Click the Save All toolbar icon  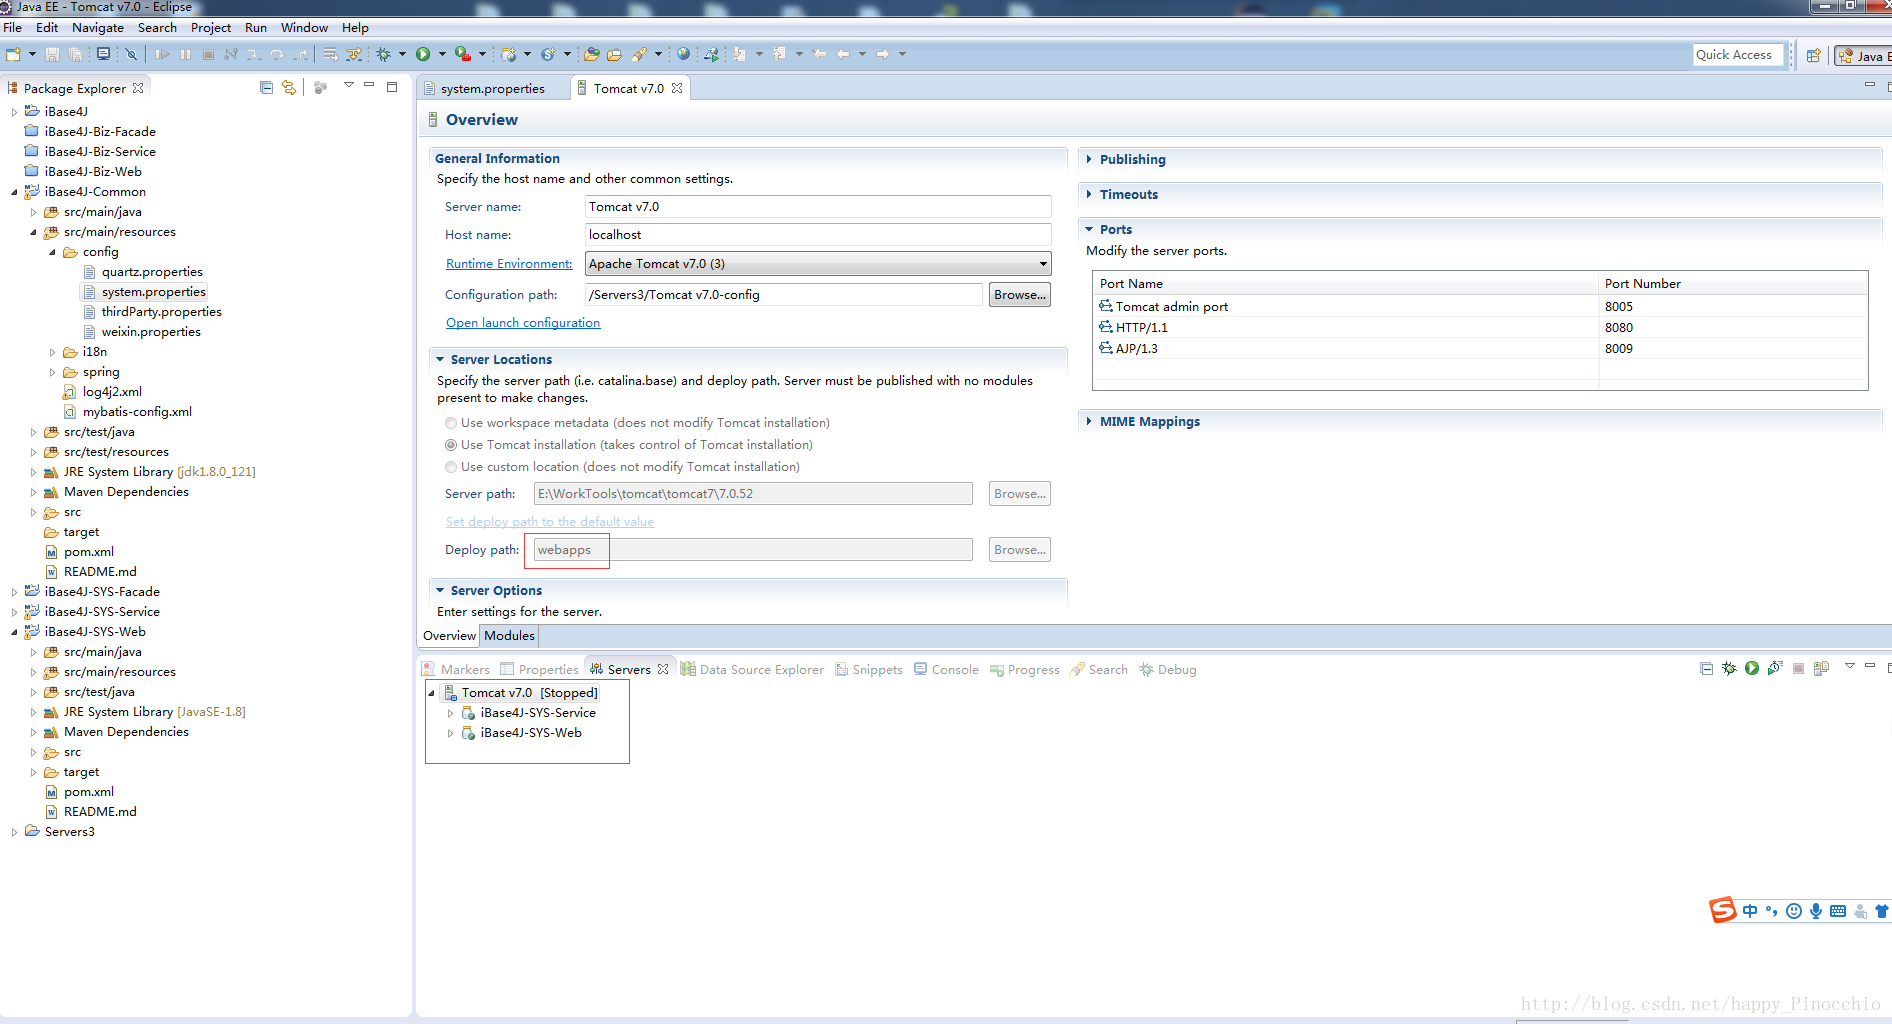75,54
